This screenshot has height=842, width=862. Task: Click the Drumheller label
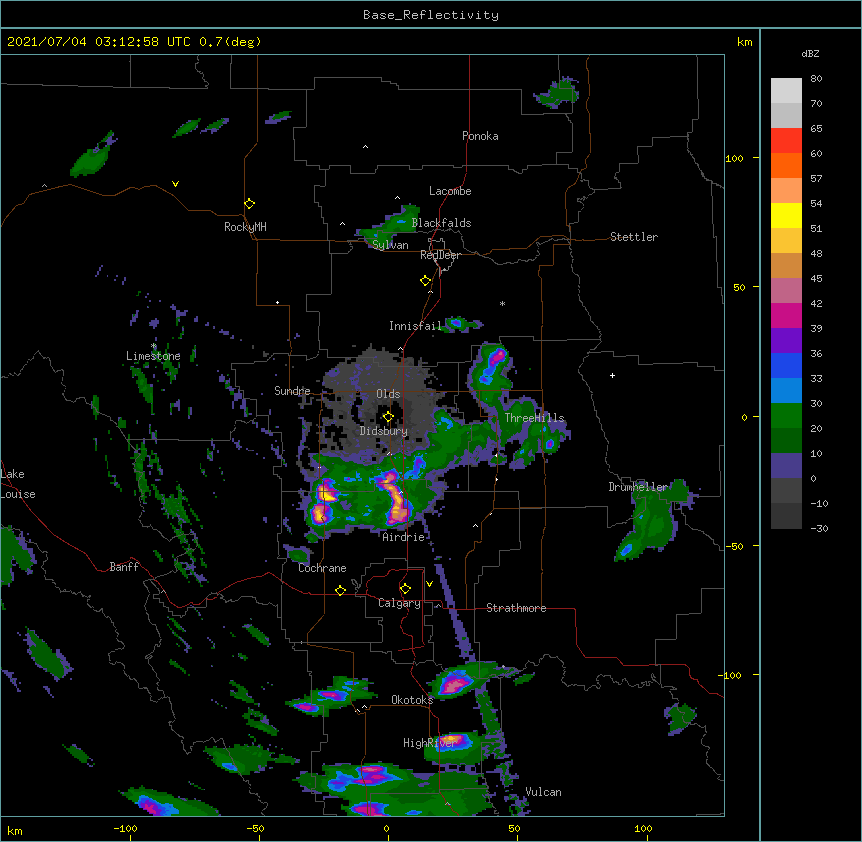point(638,487)
